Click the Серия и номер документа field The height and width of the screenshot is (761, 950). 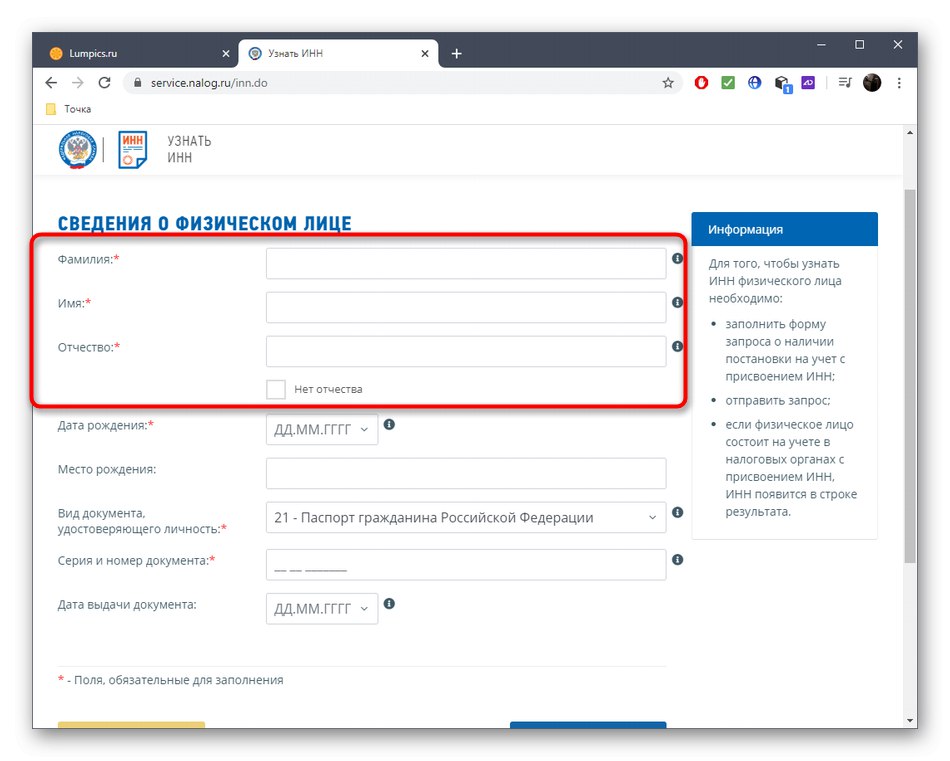466,565
